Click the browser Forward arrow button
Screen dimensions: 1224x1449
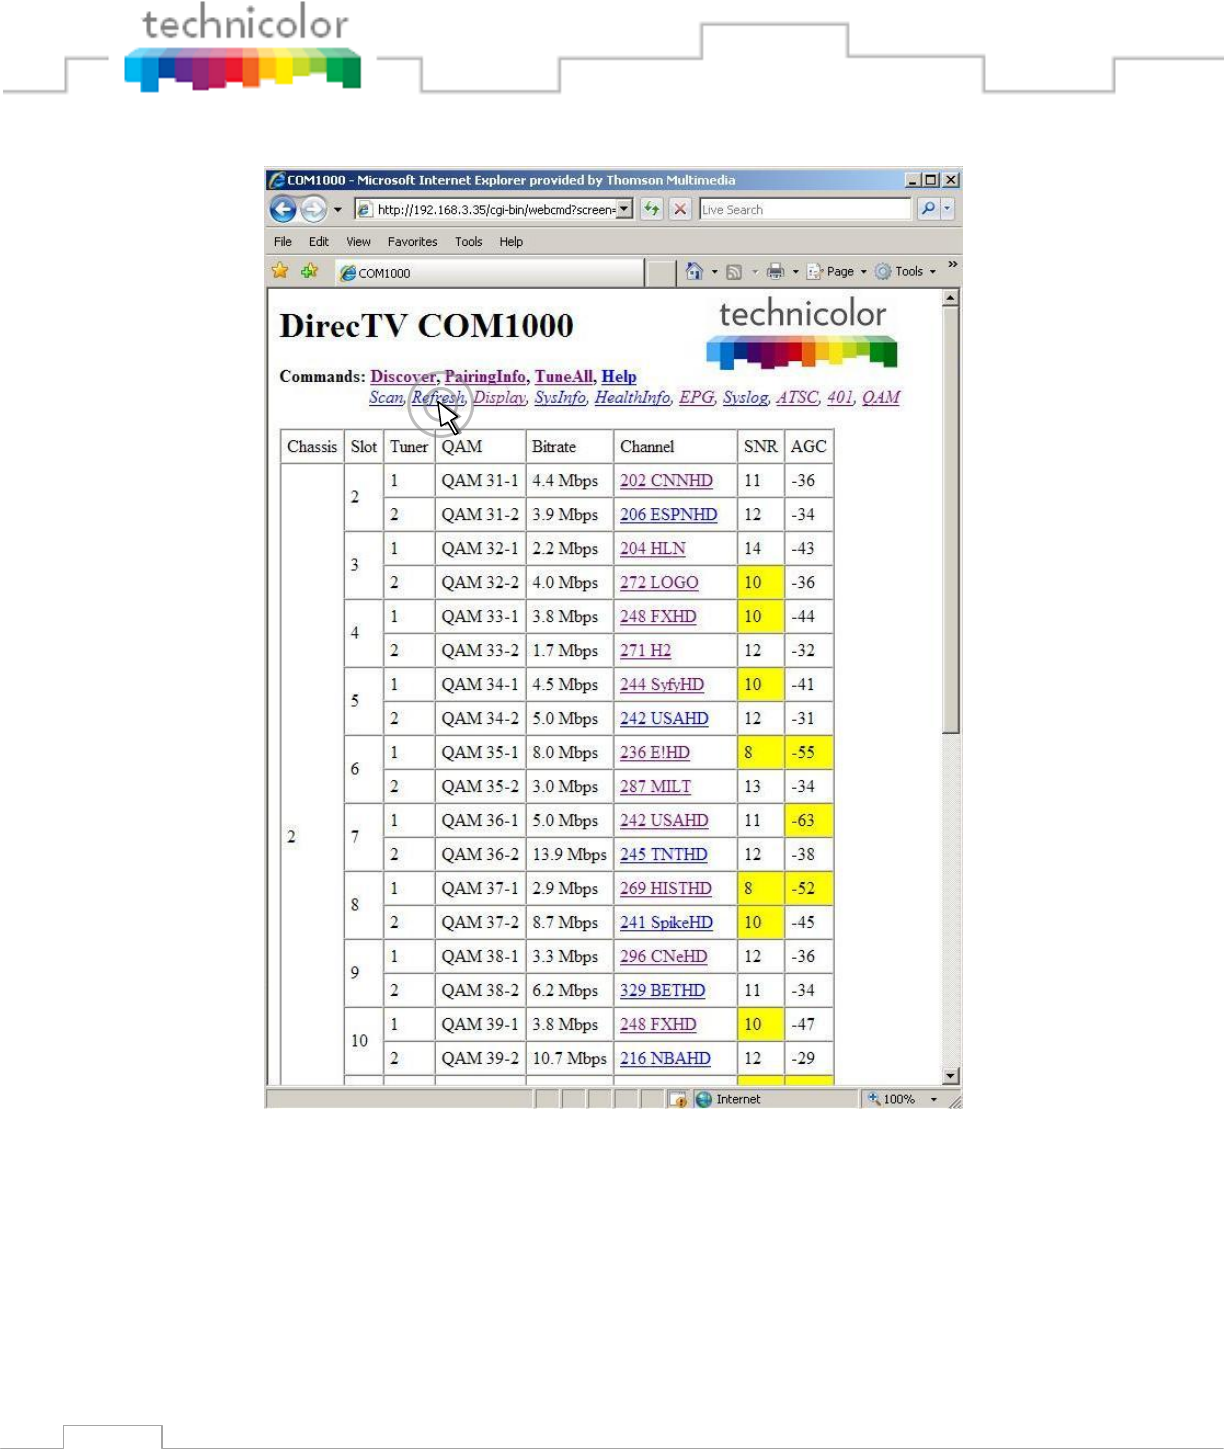(x=313, y=209)
